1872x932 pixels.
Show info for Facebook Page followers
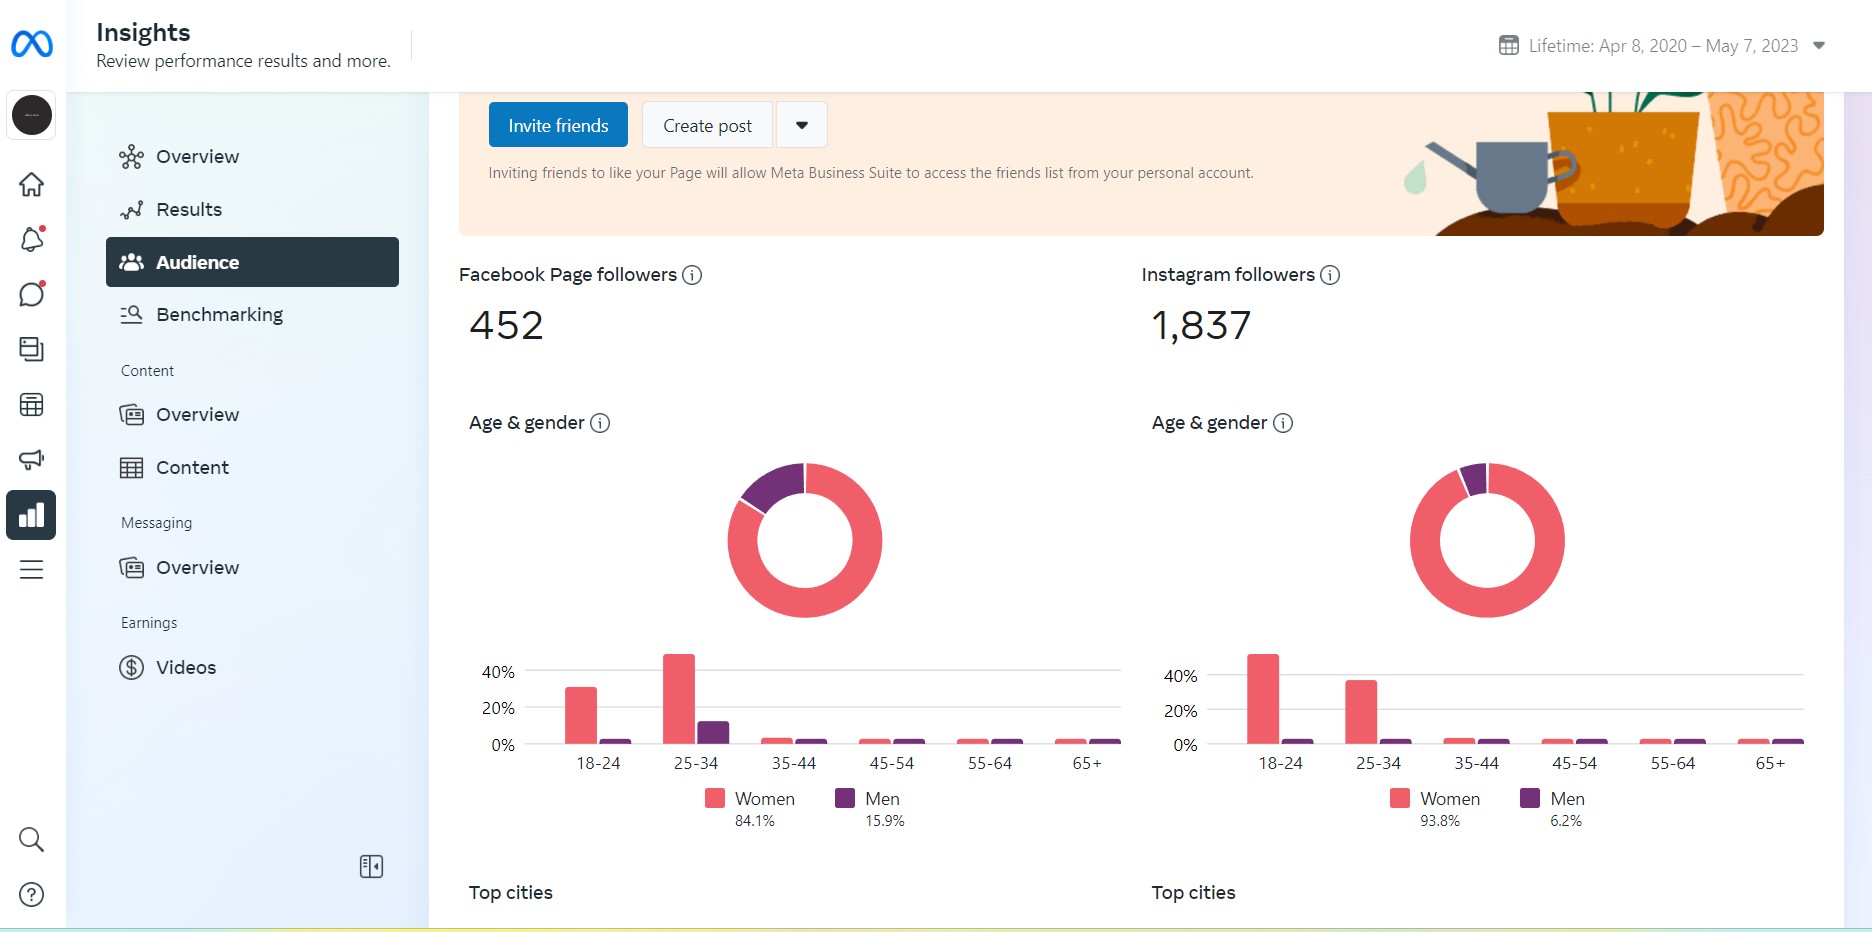[692, 275]
